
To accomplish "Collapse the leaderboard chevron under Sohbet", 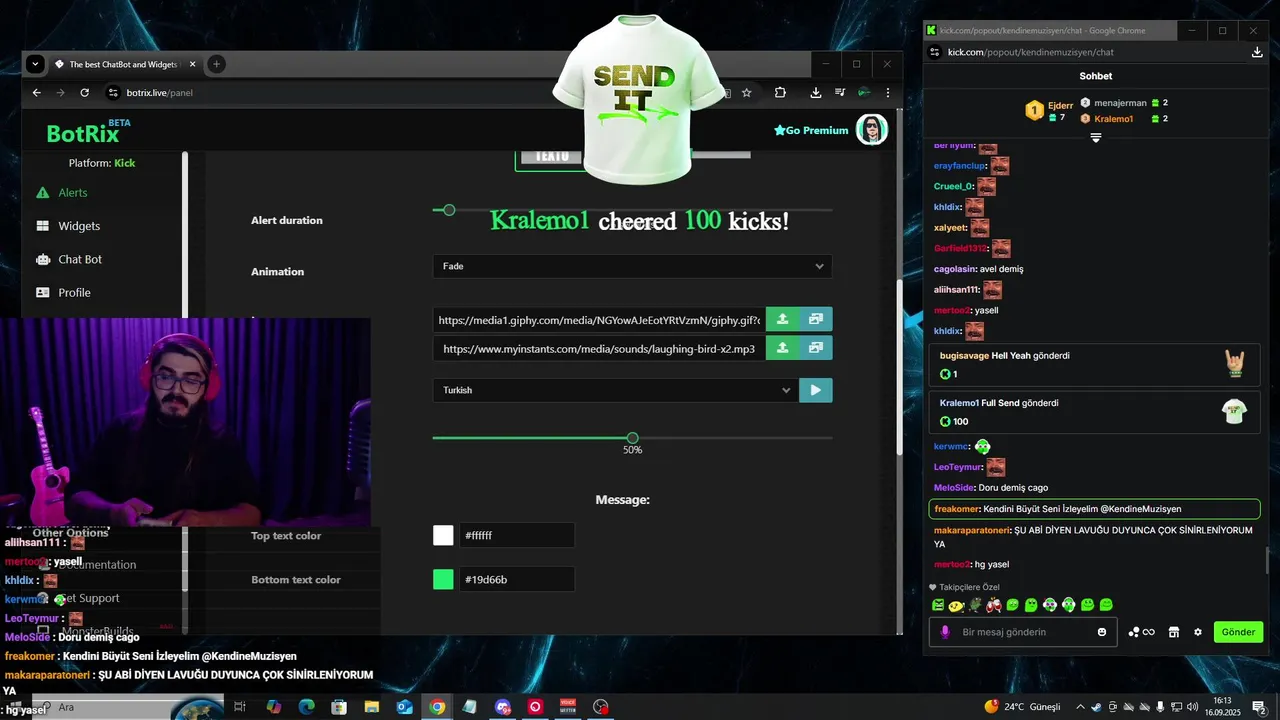I will tap(1096, 138).
